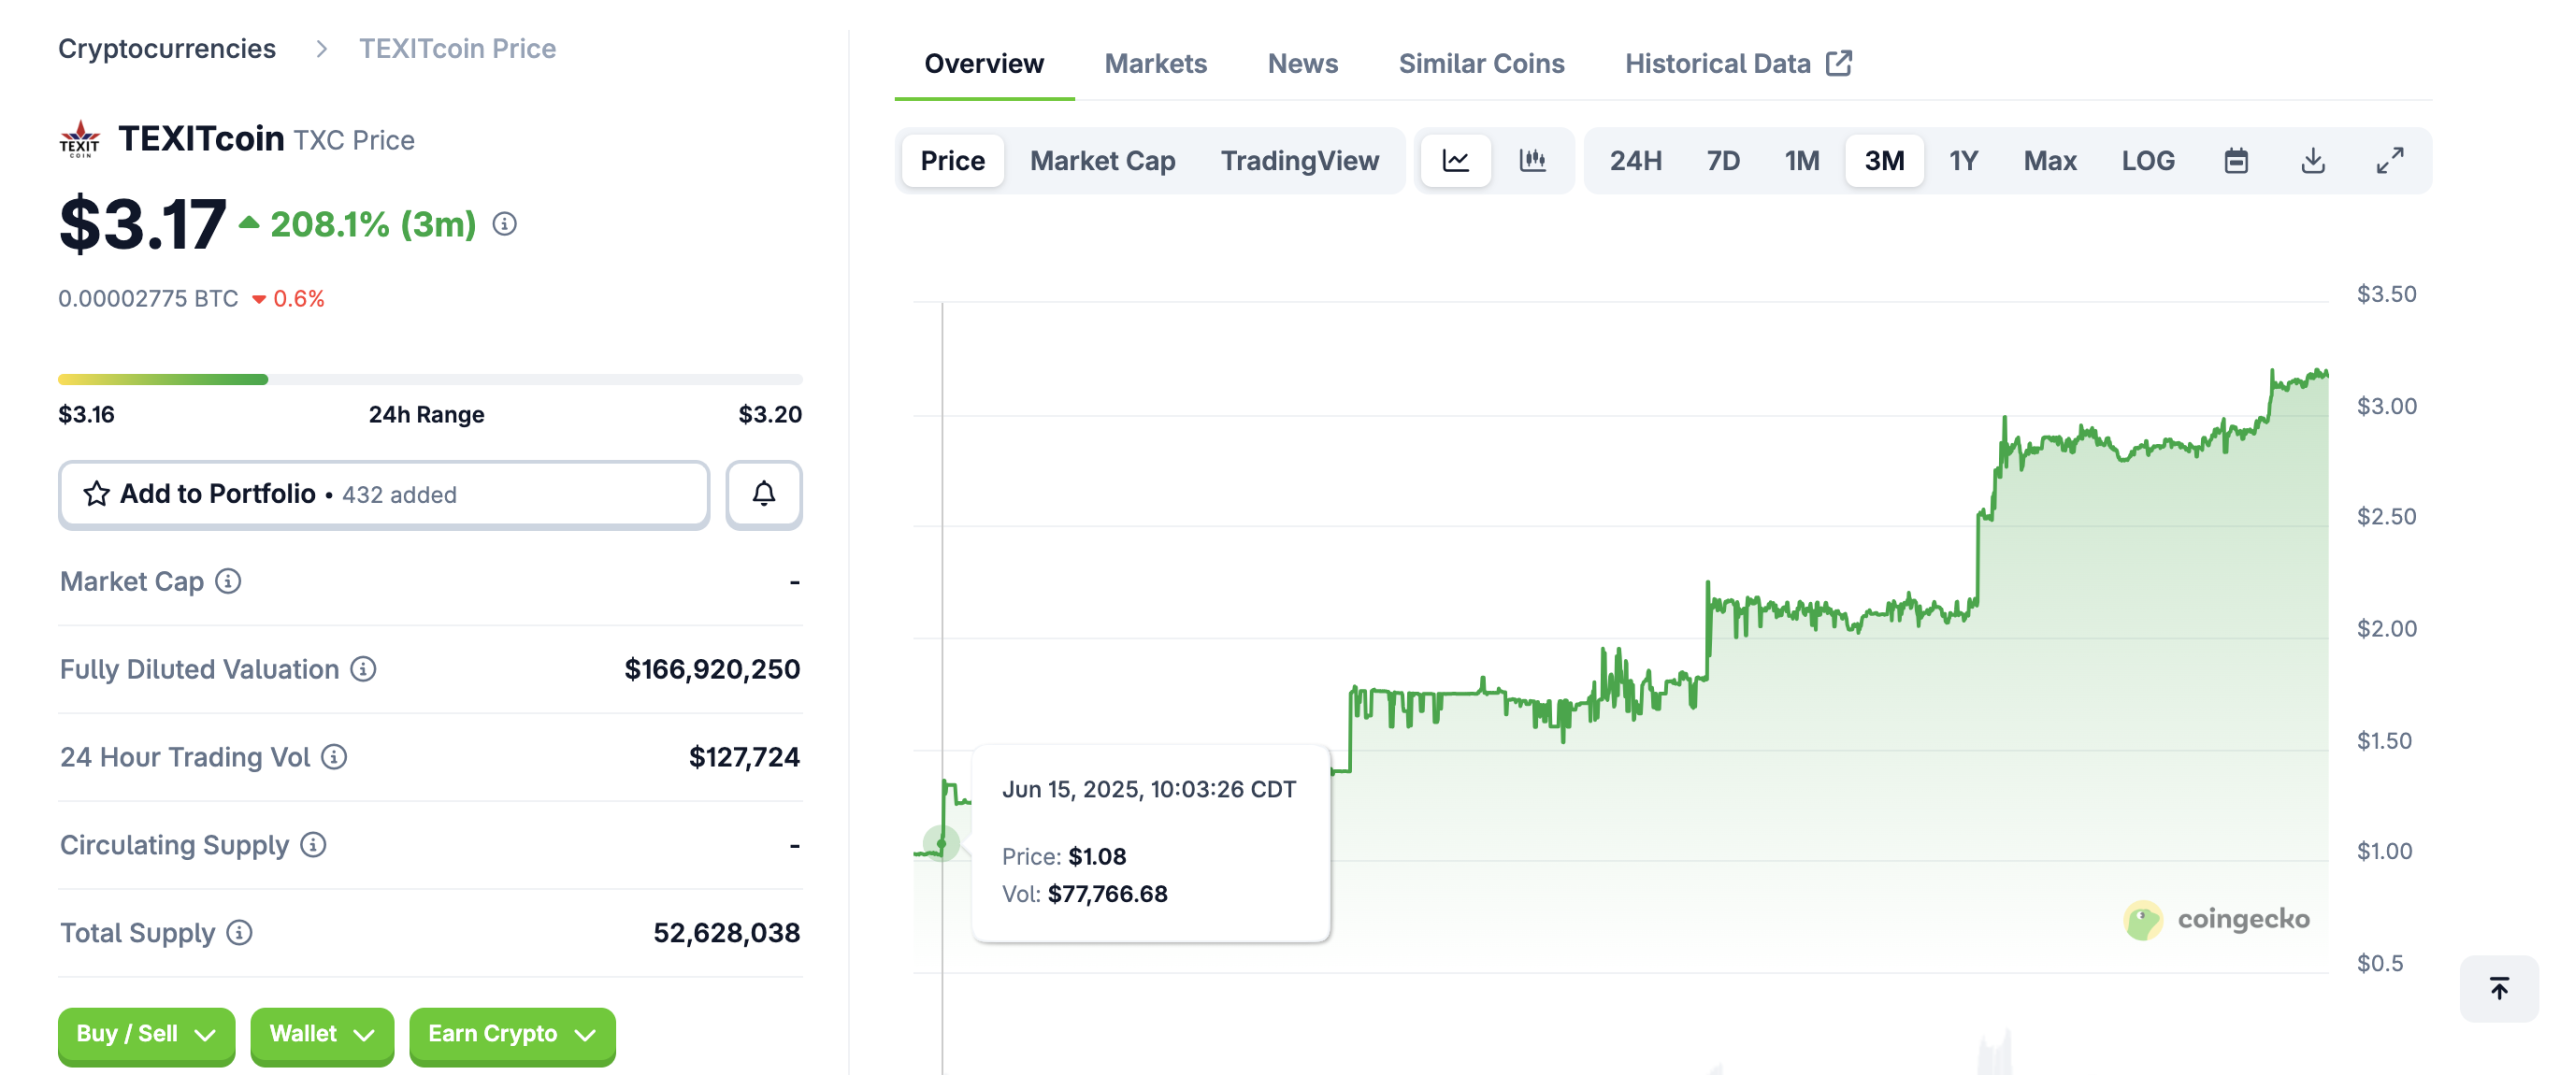Click the price alert bell icon
This screenshot has height=1075, width=2560.
(763, 494)
